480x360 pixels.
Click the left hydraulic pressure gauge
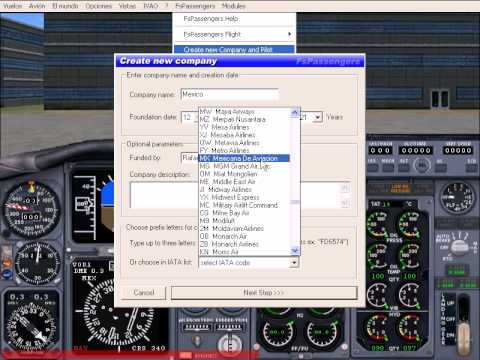[378, 328]
